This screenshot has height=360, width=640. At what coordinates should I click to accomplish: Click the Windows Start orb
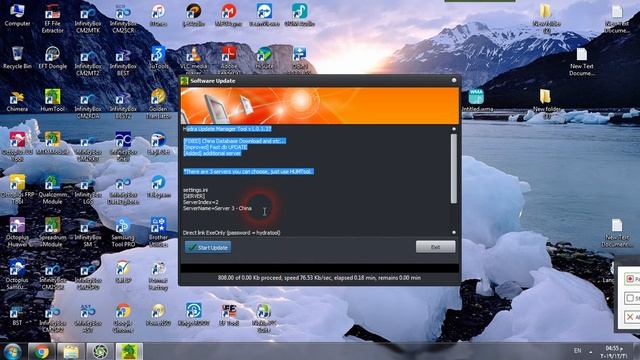pyautogui.click(x=13, y=351)
